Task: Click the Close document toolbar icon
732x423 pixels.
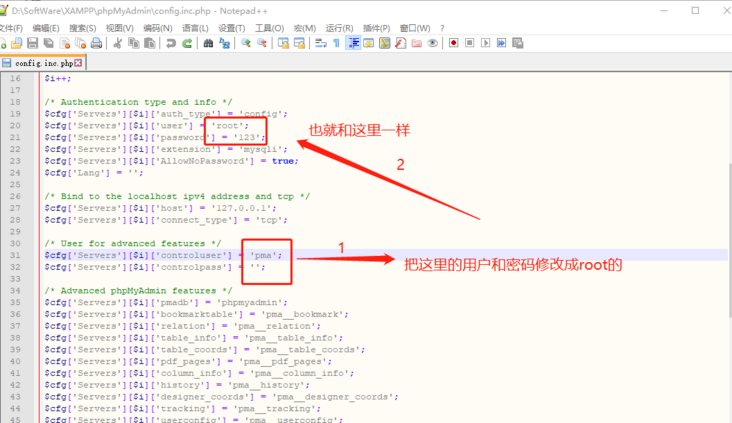Action: coord(65,43)
